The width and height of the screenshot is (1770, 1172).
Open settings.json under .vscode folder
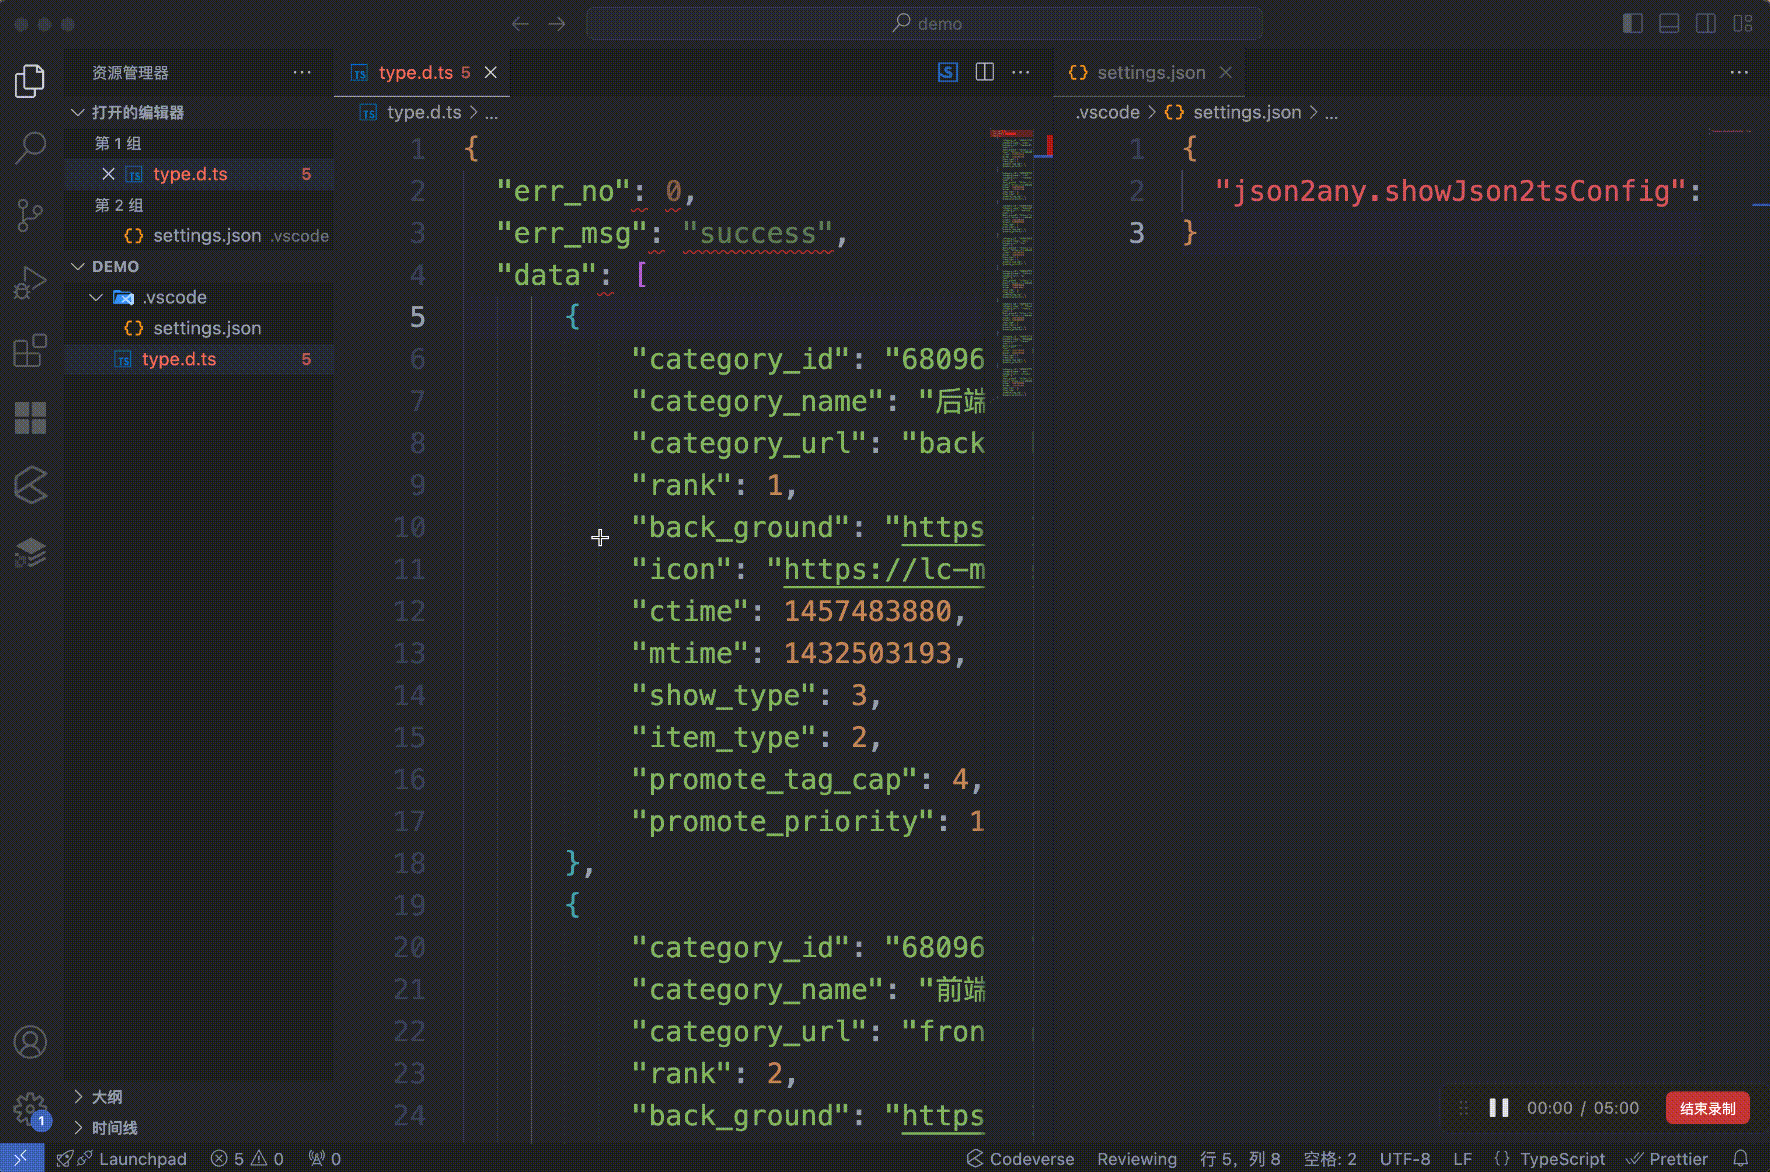click(198, 328)
